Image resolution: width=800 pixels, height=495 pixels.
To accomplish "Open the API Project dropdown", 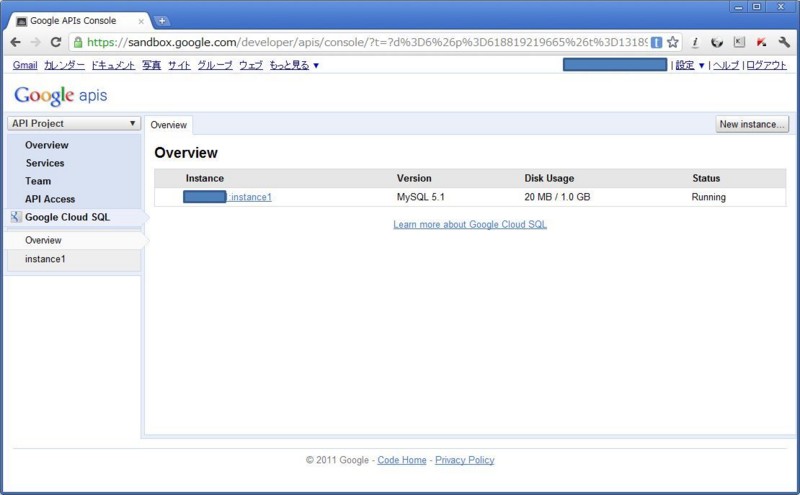I will (74, 123).
